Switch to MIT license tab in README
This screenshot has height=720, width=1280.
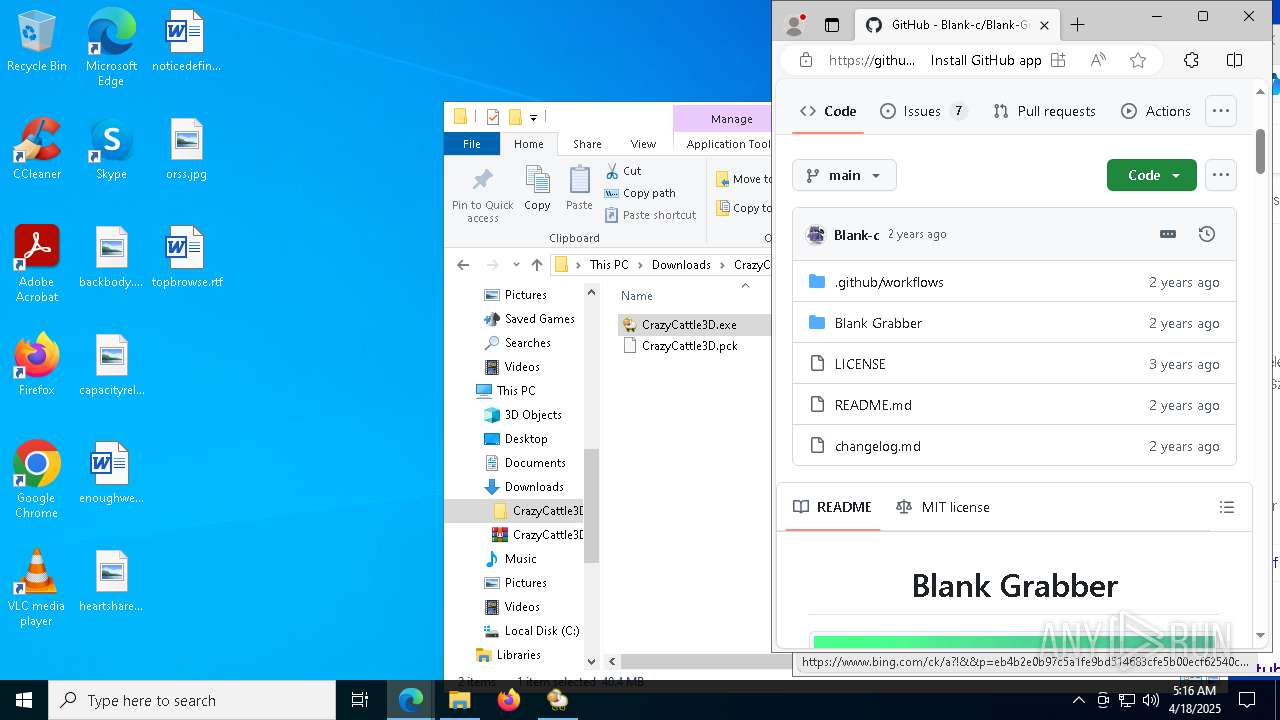(943, 507)
